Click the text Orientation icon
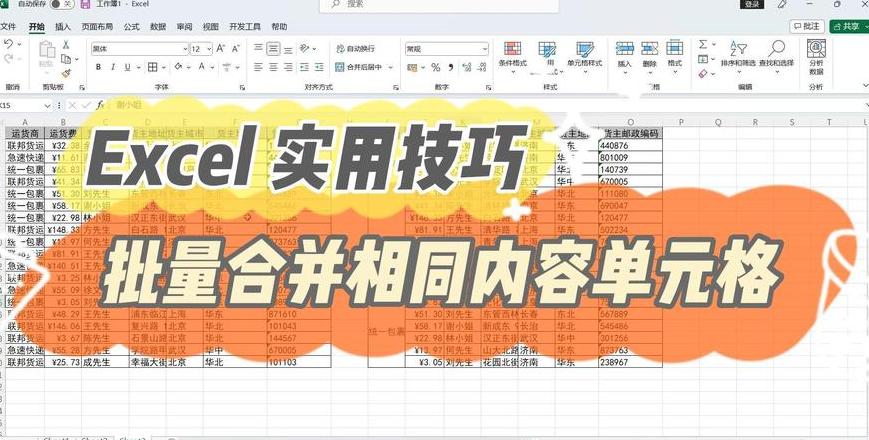This screenshot has width=869, height=440. tap(304, 49)
